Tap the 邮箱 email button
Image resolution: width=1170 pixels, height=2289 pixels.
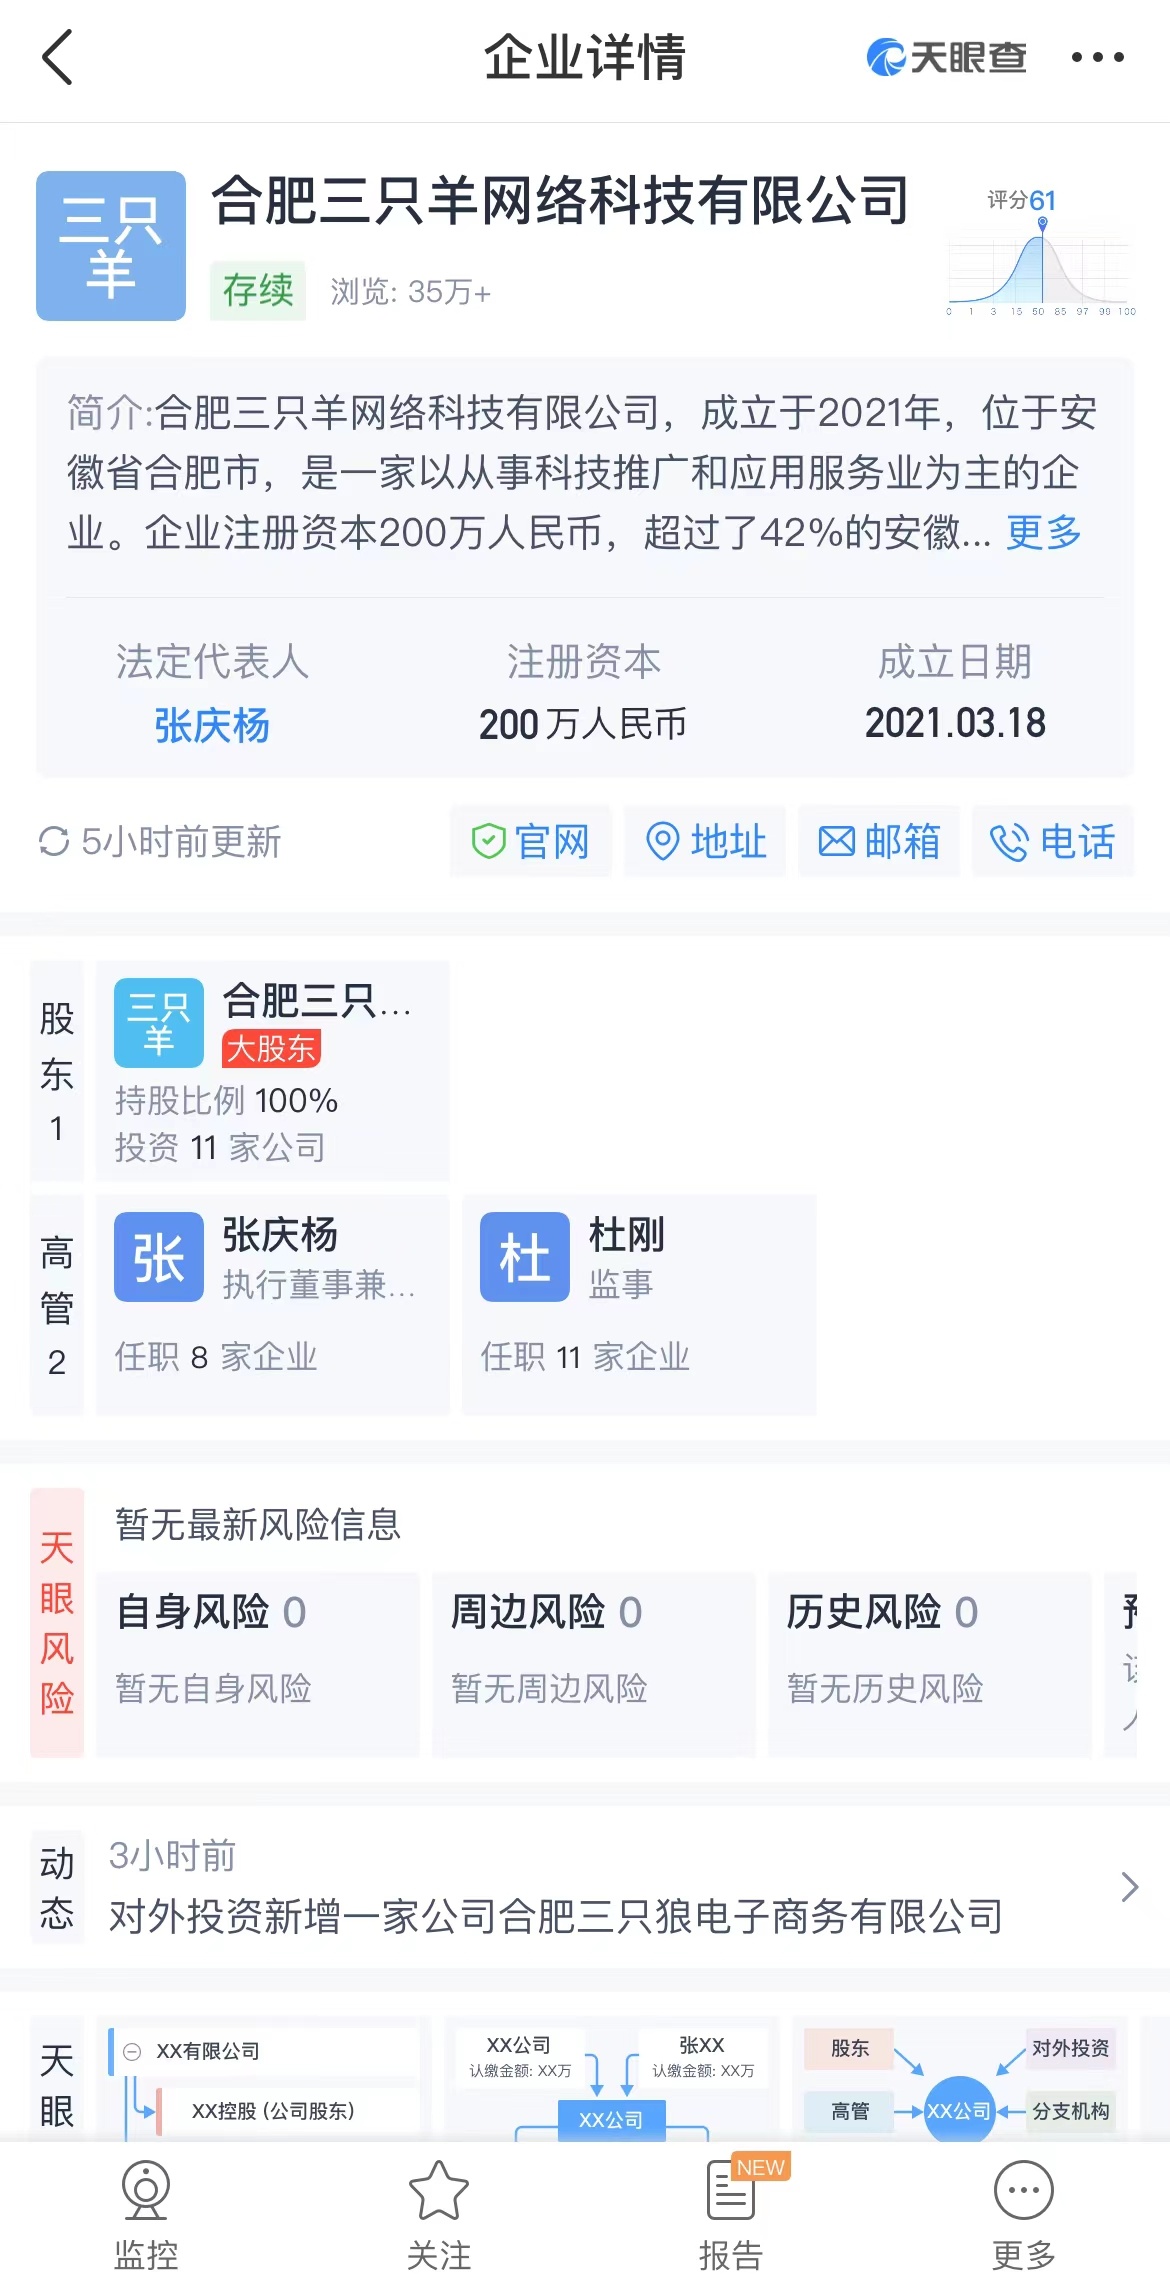coord(879,842)
